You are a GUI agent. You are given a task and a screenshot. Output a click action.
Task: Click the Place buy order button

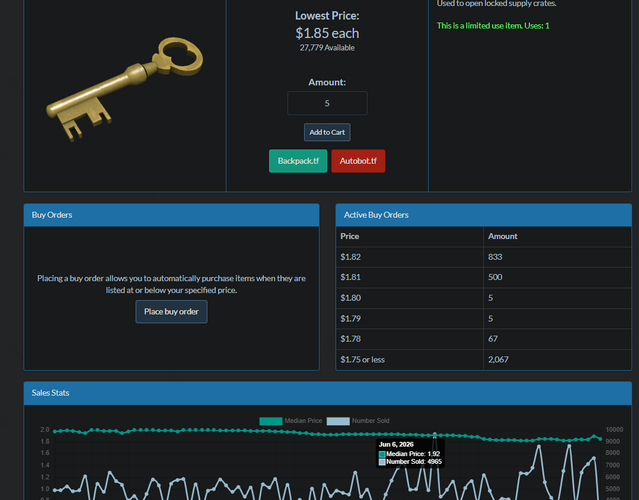click(171, 312)
